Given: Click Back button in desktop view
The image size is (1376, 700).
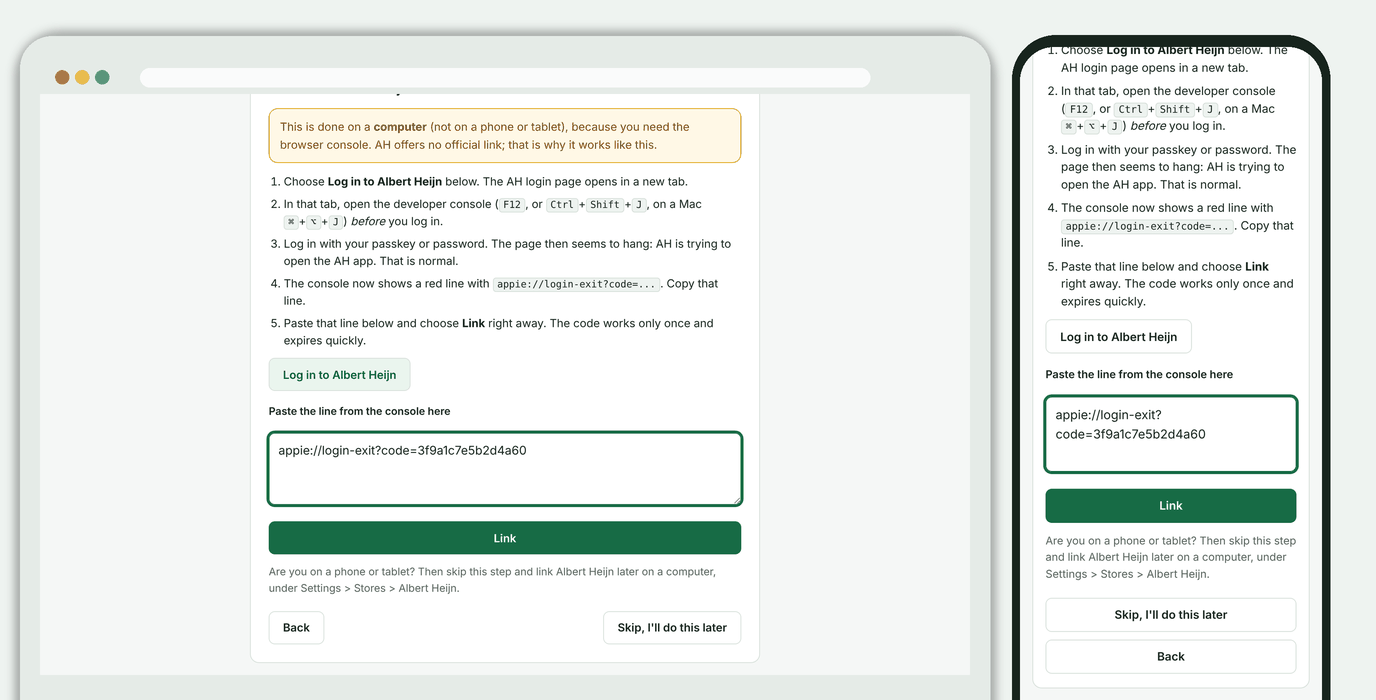Looking at the screenshot, I should (x=296, y=628).
